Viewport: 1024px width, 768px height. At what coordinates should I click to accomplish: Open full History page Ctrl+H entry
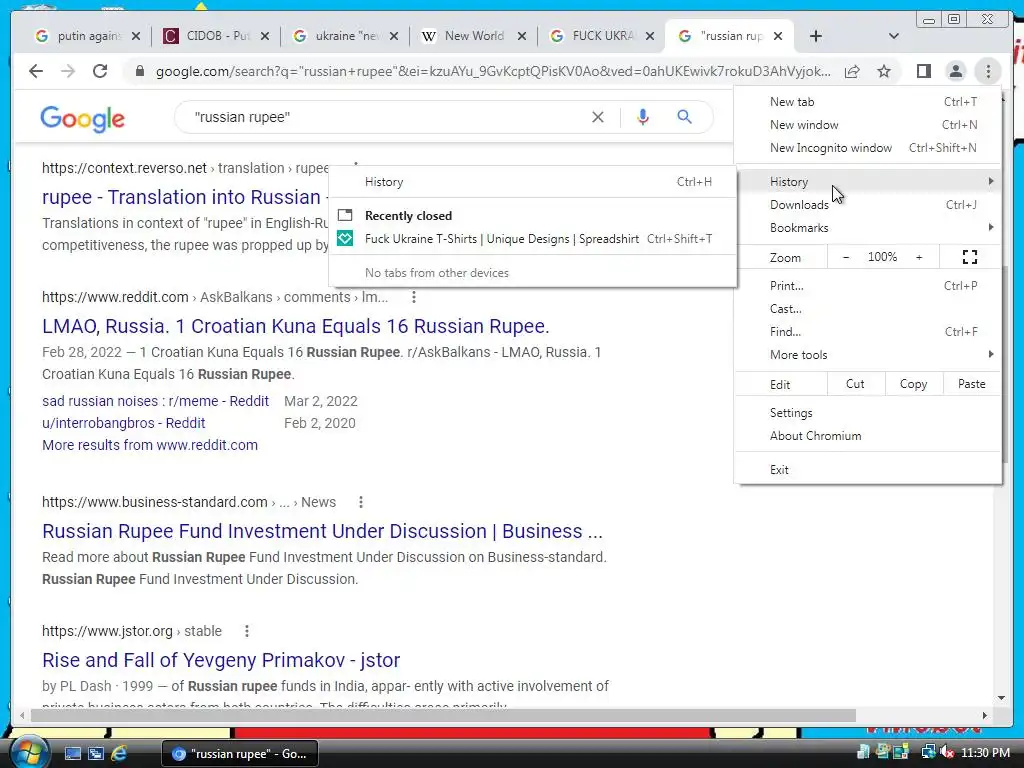(x=533, y=182)
